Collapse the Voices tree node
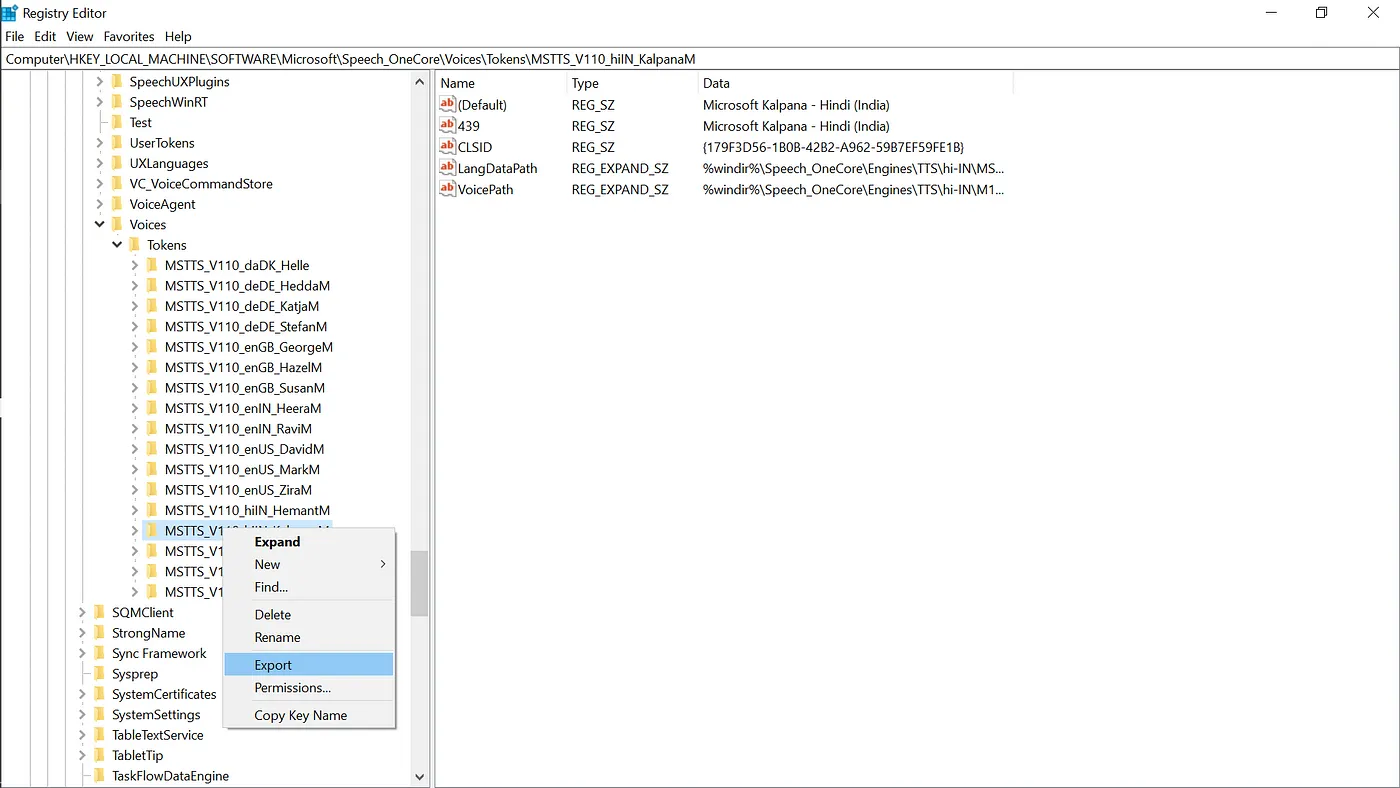 [x=100, y=225]
